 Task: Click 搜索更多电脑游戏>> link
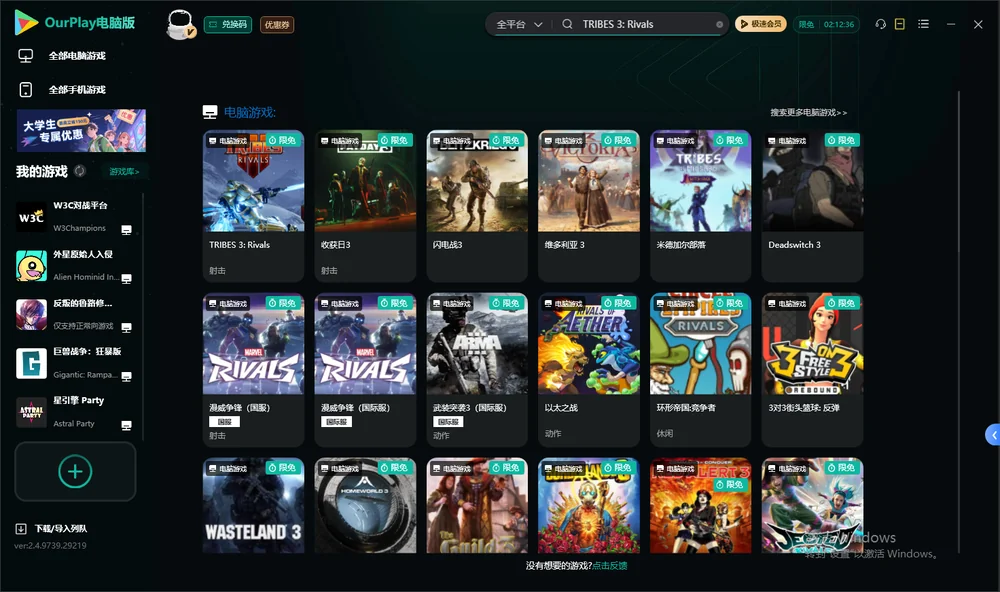pyautogui.click(x=808, y=112)
